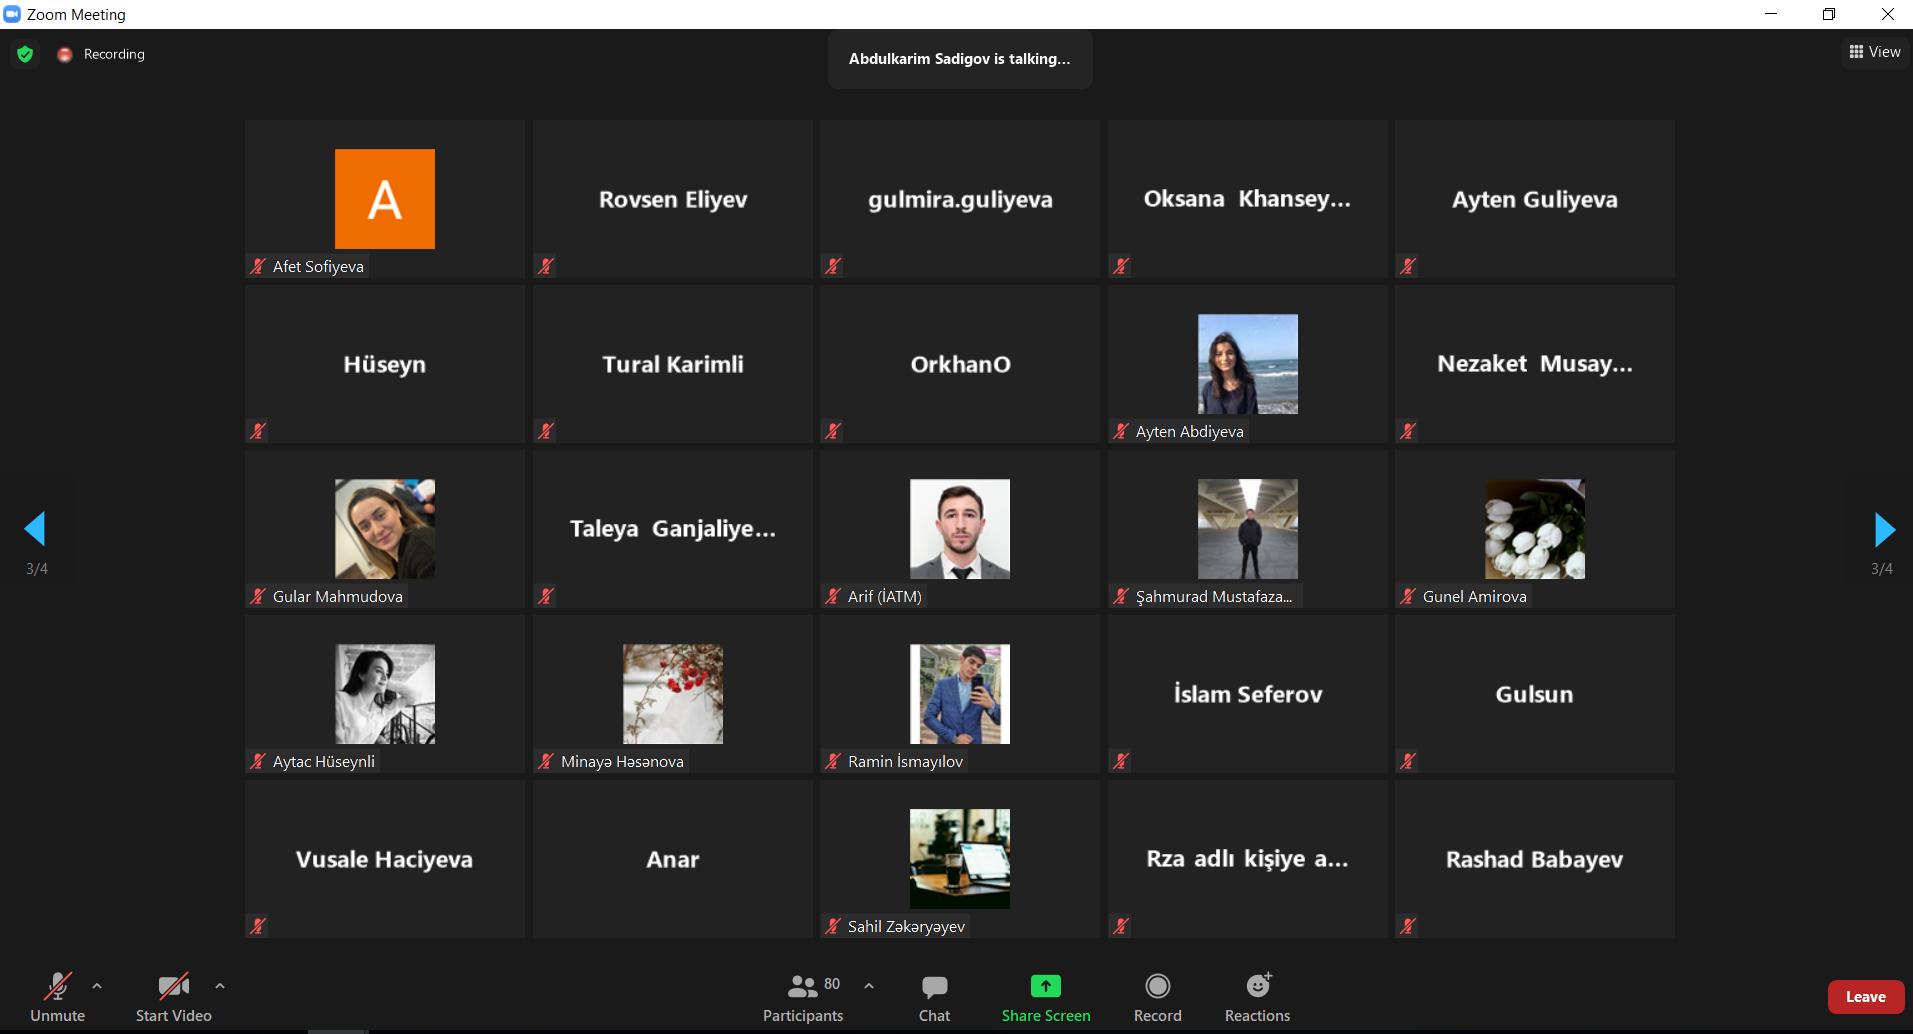Open video options caret beside Start Video
1913x1034 pixels.
[220, 986]
